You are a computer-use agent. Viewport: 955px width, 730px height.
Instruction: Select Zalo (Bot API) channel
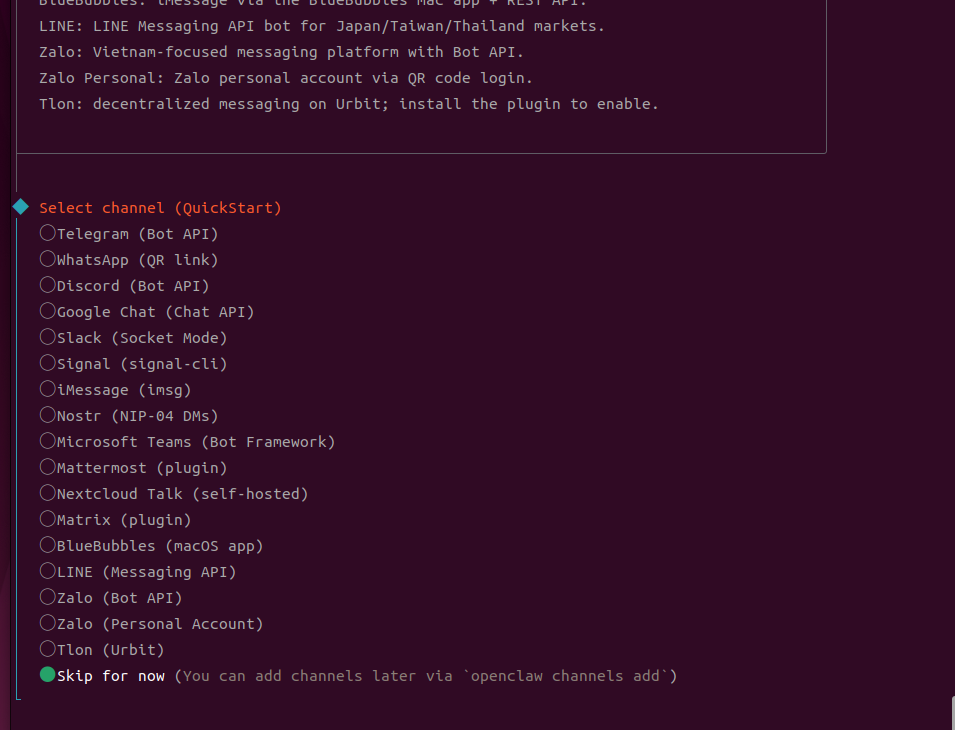point(48,597)
